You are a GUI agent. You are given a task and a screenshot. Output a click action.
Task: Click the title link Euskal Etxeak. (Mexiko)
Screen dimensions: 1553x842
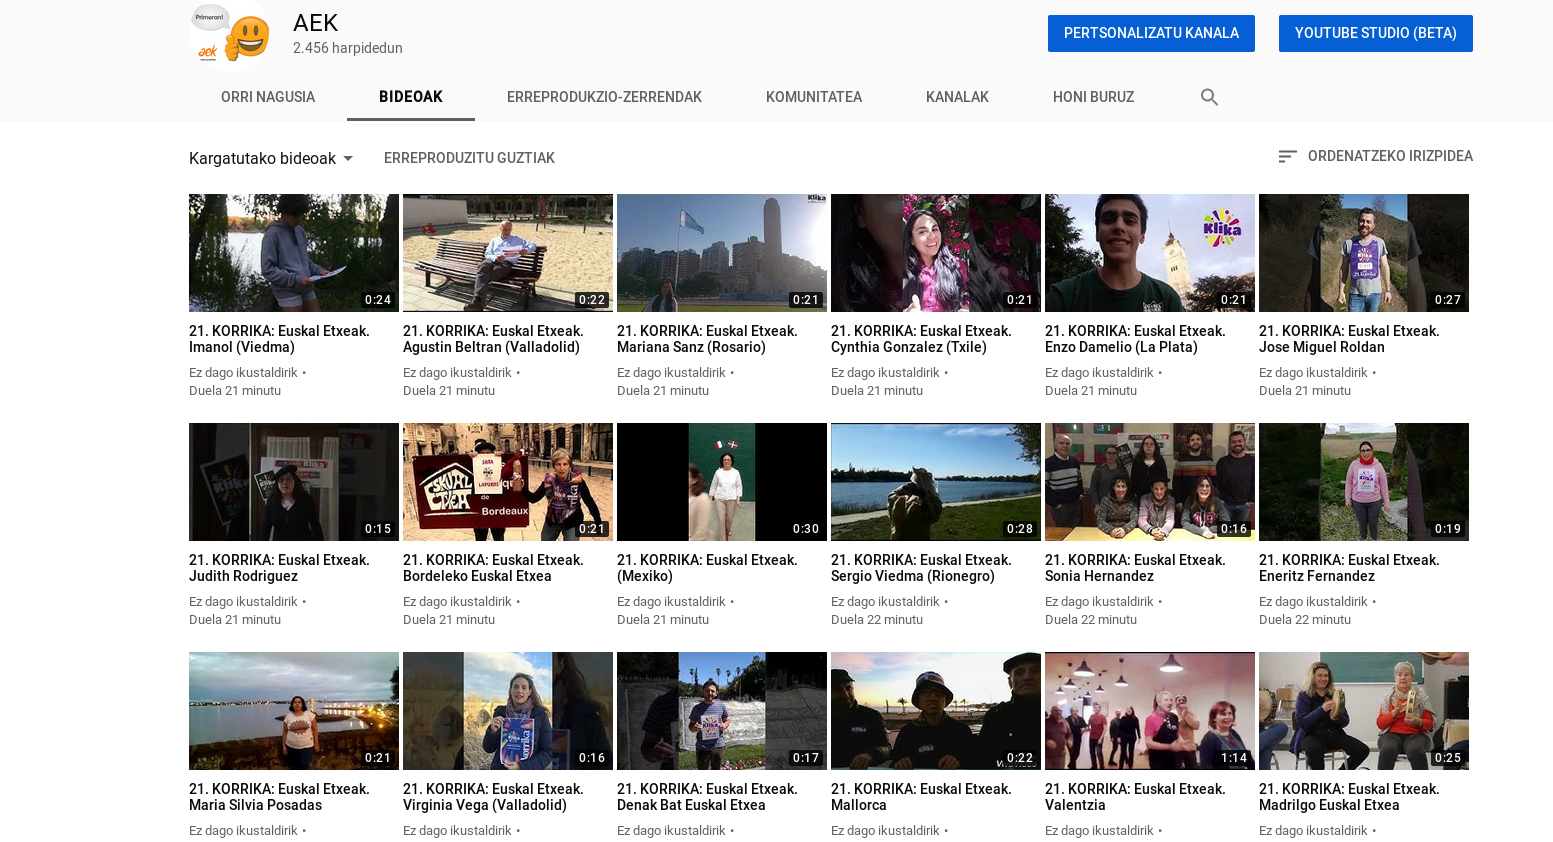coord(707,568)
